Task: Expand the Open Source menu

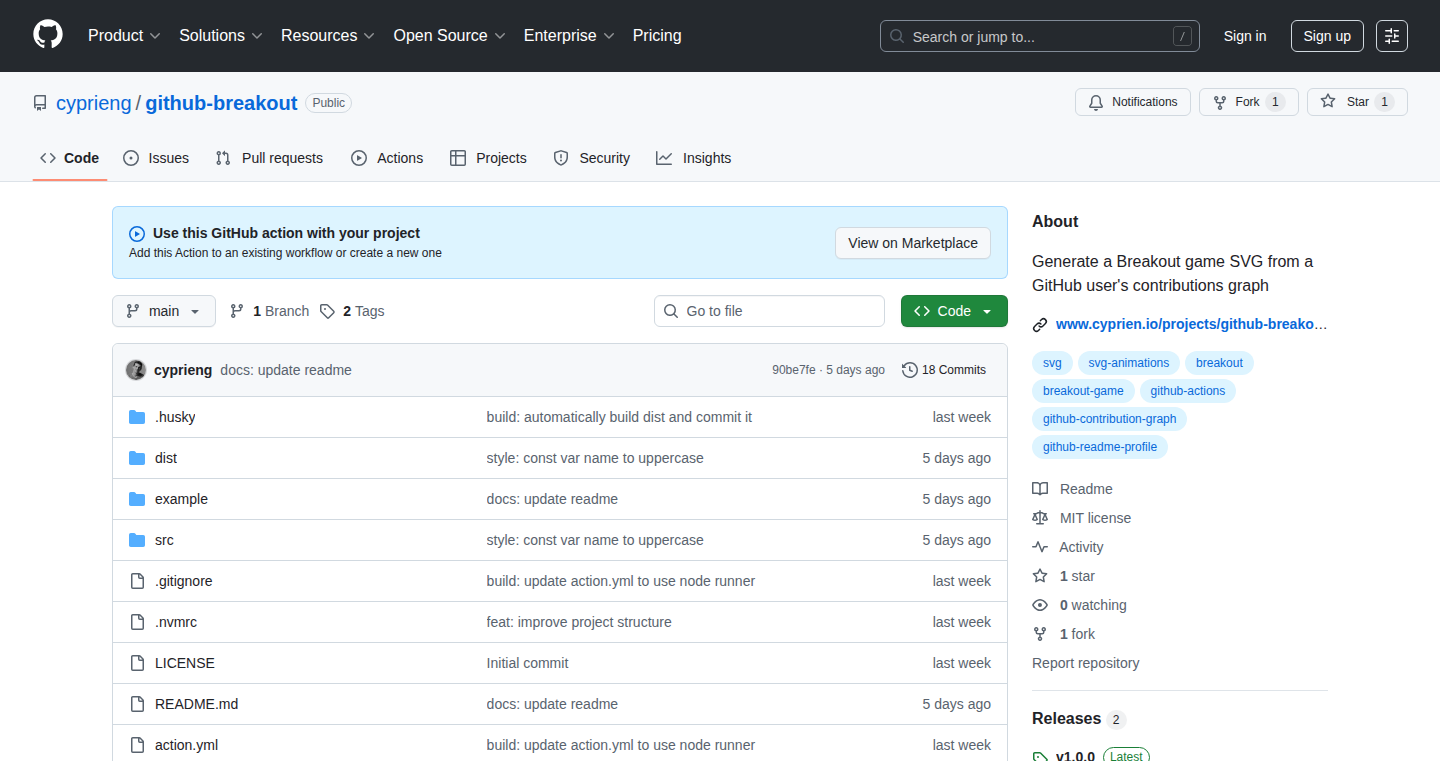Action: tap(450, 36)
